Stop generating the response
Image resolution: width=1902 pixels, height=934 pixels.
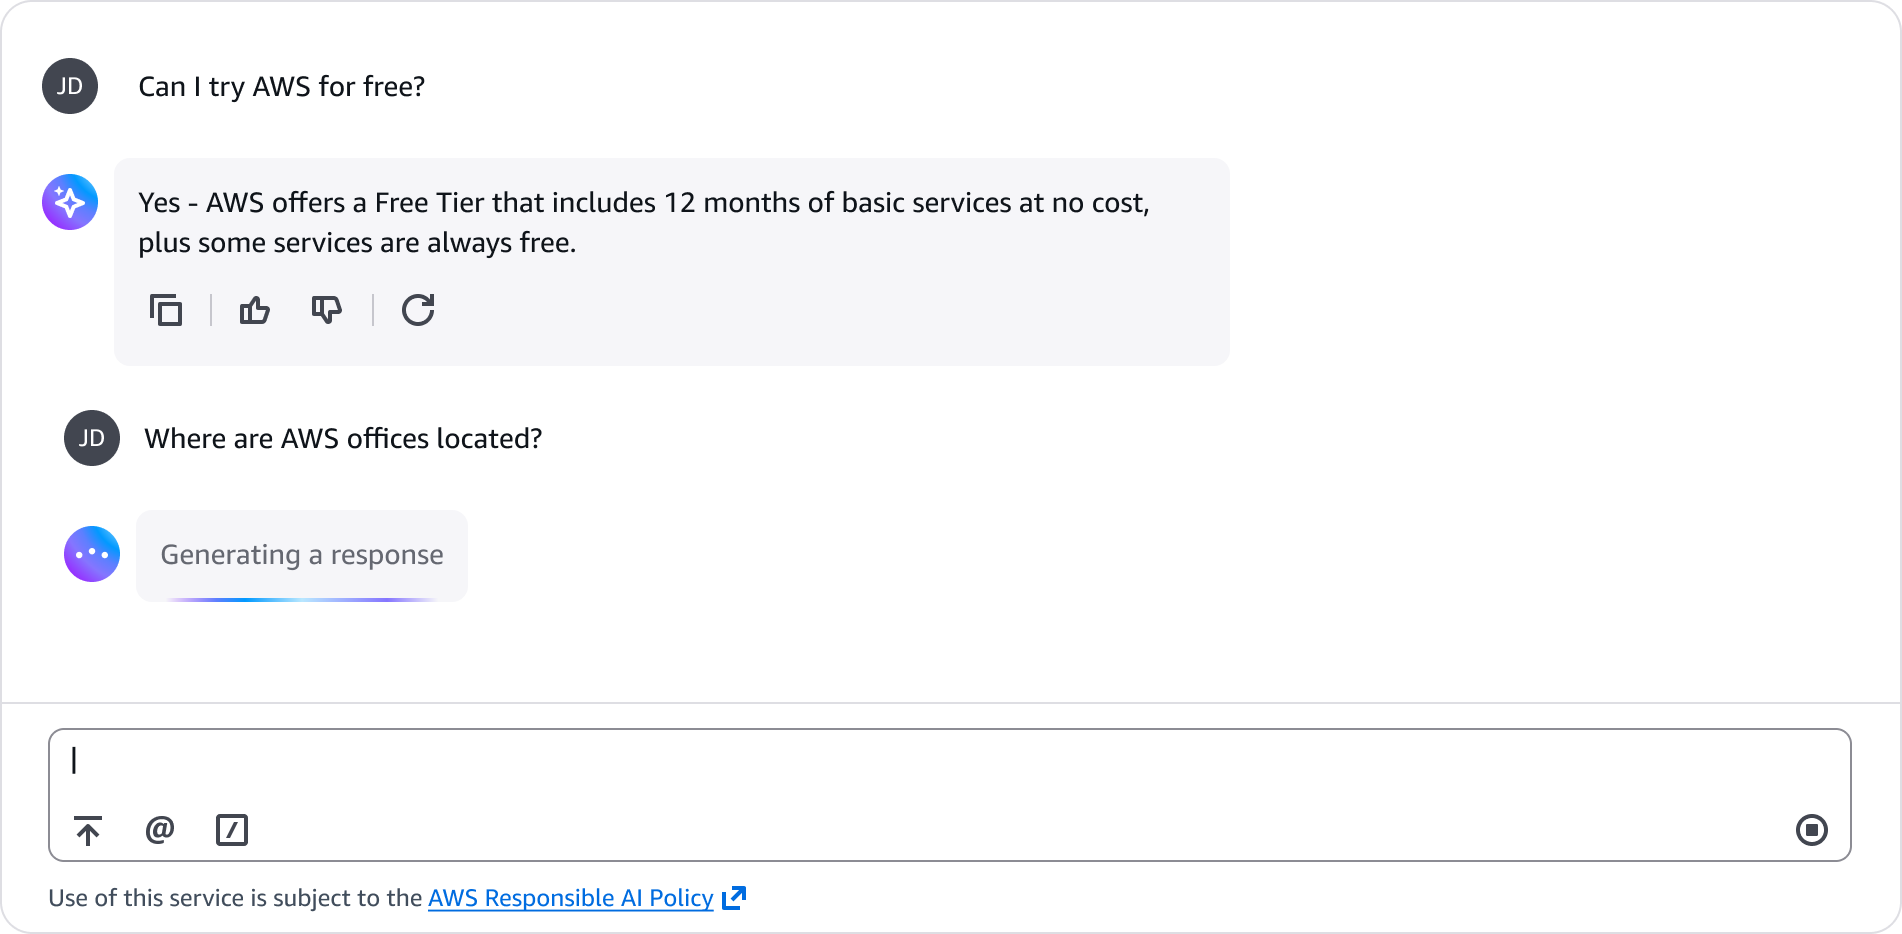(1811, 830)
